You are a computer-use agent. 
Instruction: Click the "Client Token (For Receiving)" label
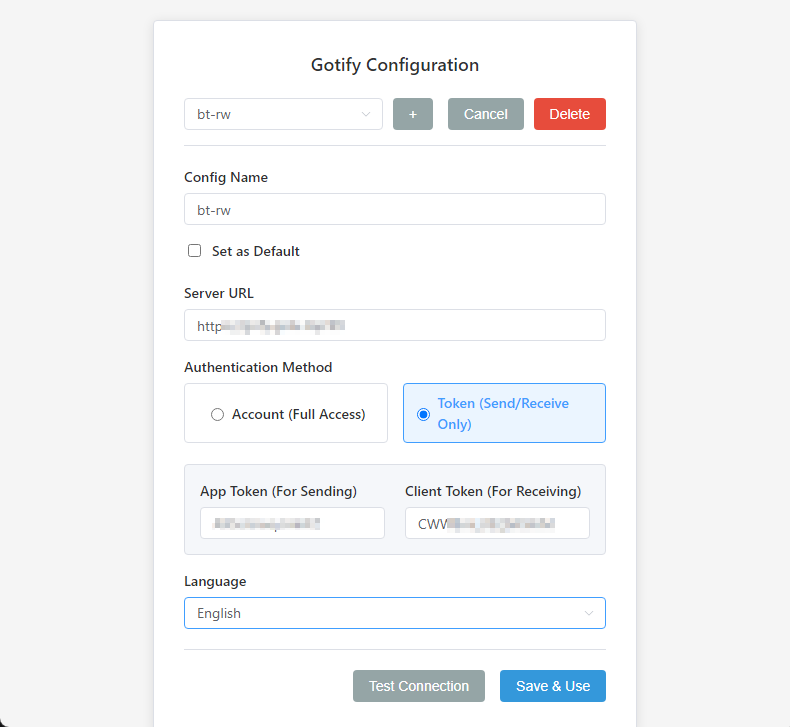pyautogui.click(x=493, y=491)
